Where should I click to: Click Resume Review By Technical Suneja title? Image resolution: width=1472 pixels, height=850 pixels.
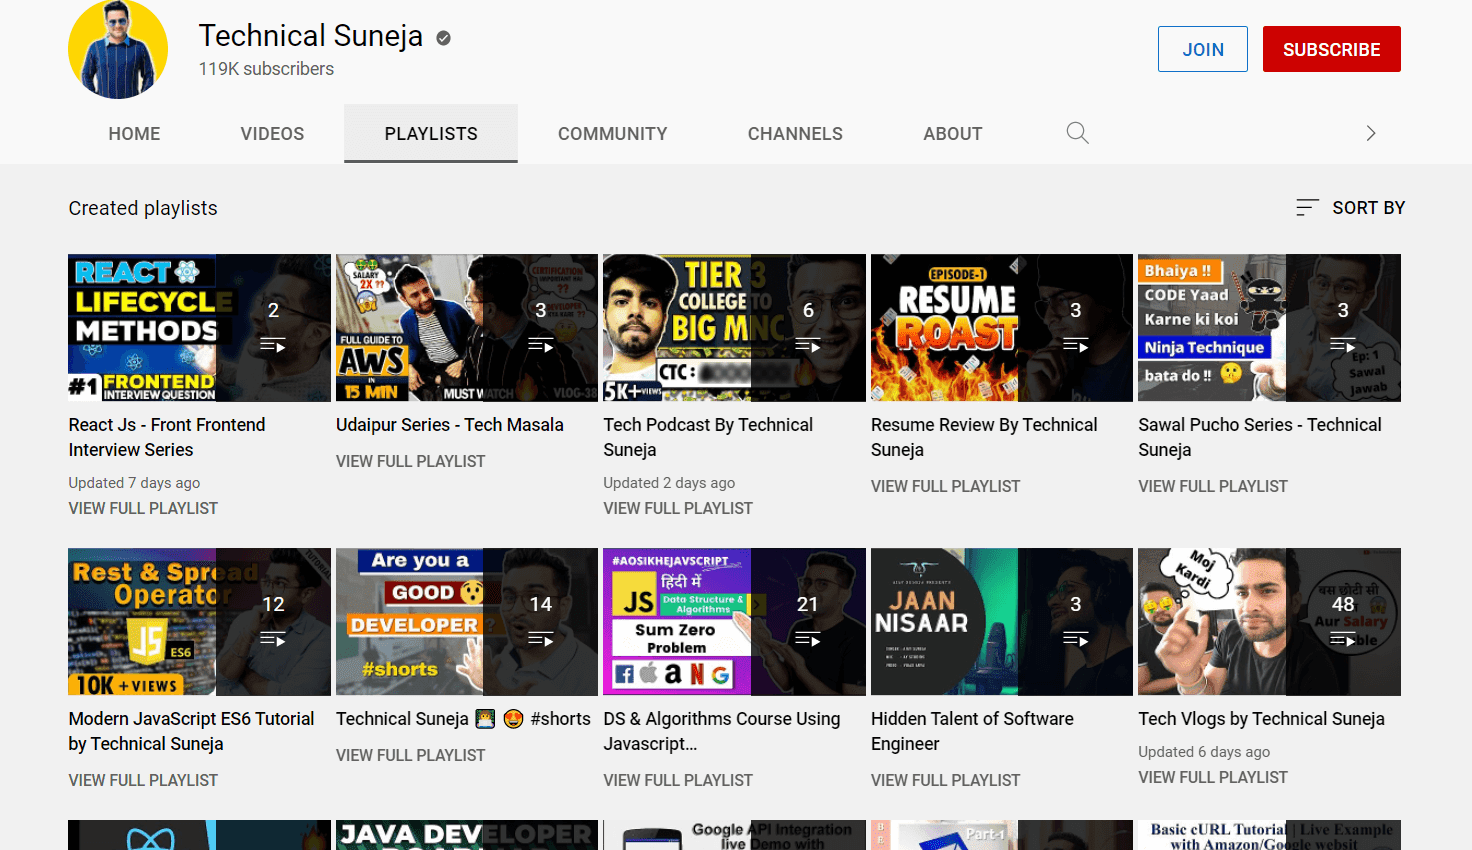click(984, 437)
